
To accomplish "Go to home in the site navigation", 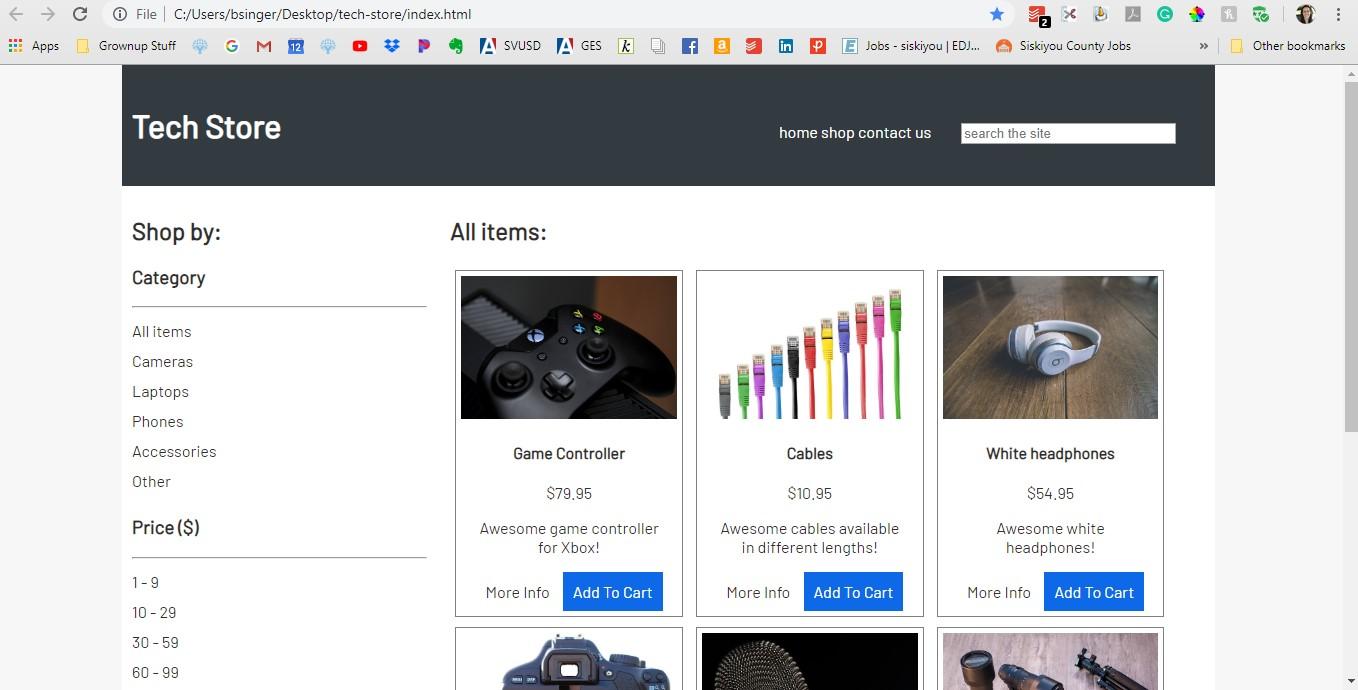I will point(798,133).
